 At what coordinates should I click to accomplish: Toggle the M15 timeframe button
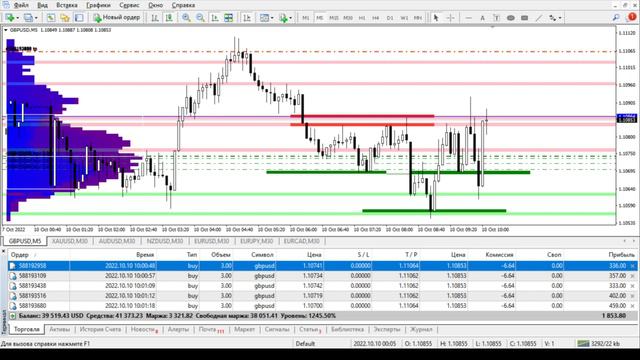pos(334,18)
